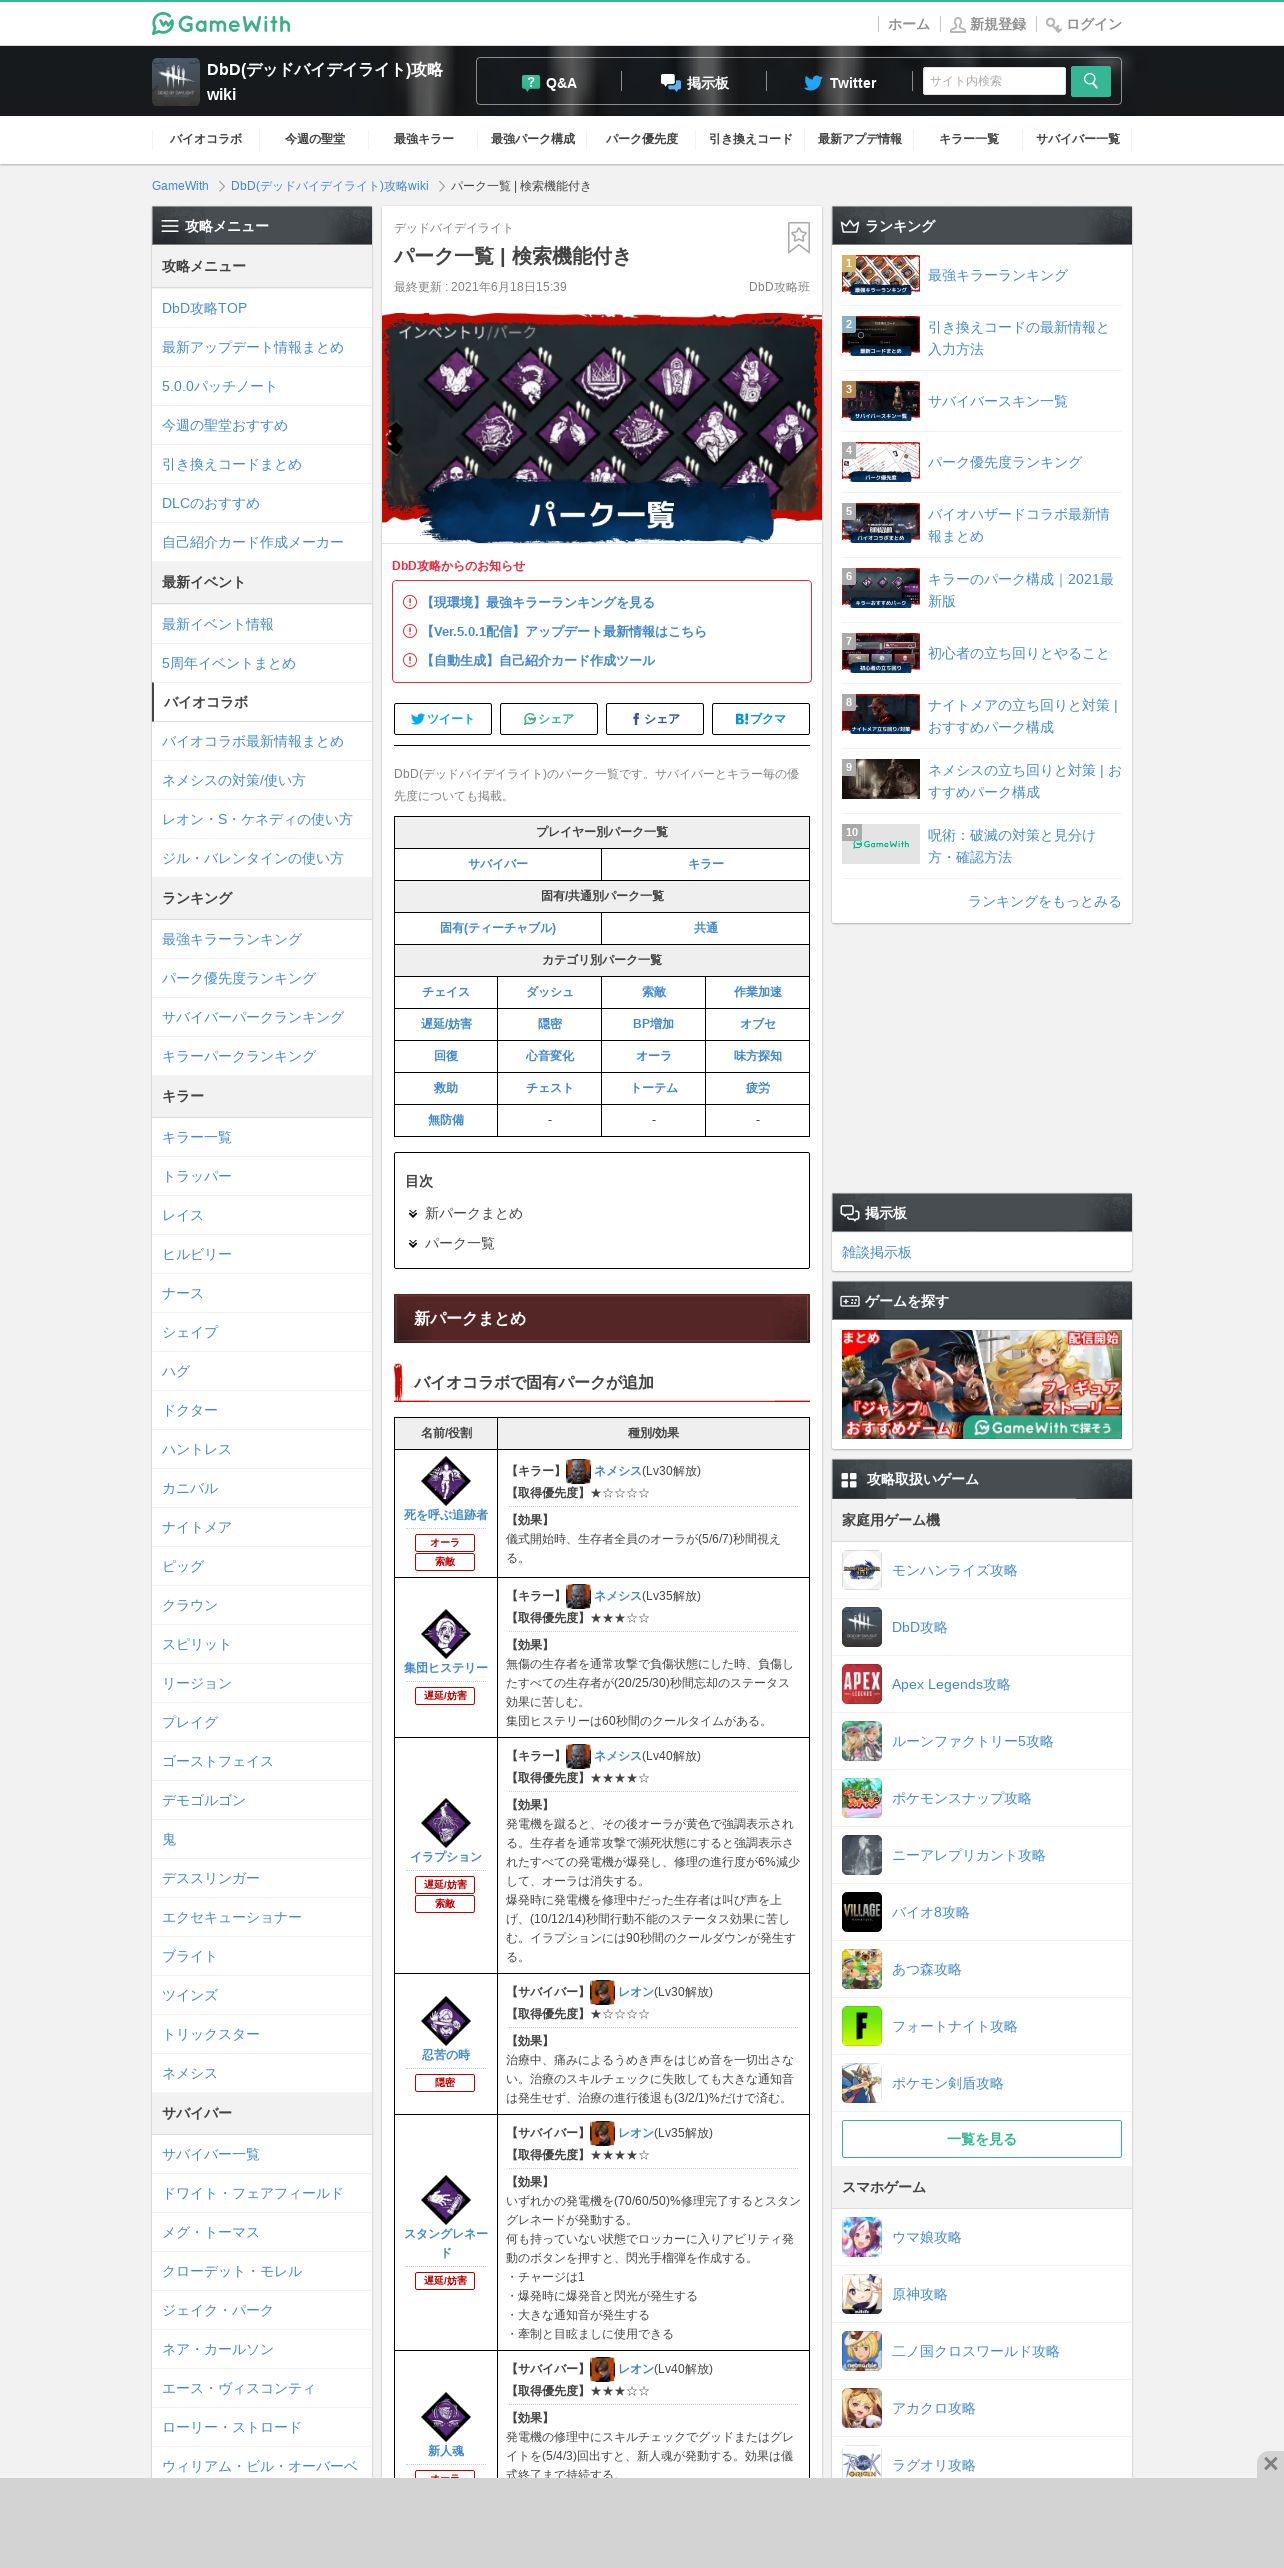Click the 遅延/妨害 tag under 集団ヒステリー

click(445, 1696)
